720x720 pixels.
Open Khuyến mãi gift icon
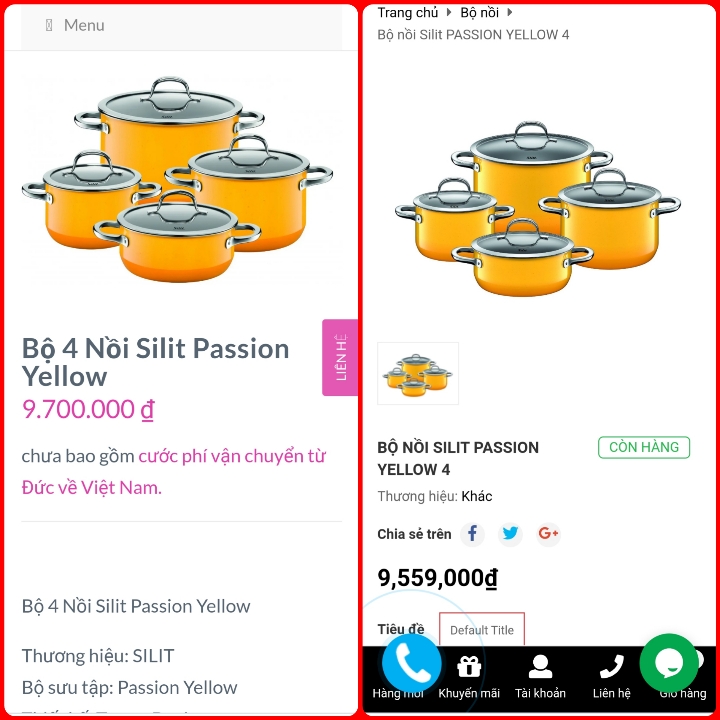469,666
